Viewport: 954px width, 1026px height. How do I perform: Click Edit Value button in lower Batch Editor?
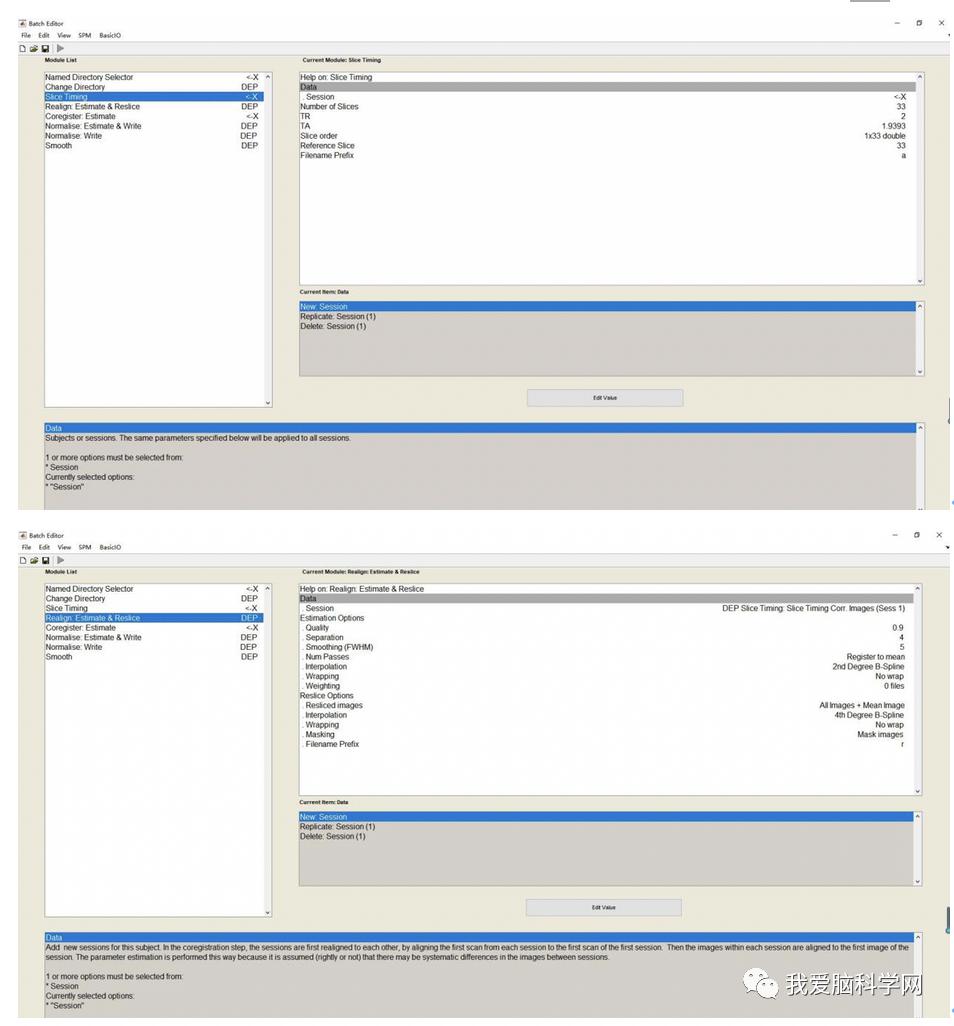603,908
